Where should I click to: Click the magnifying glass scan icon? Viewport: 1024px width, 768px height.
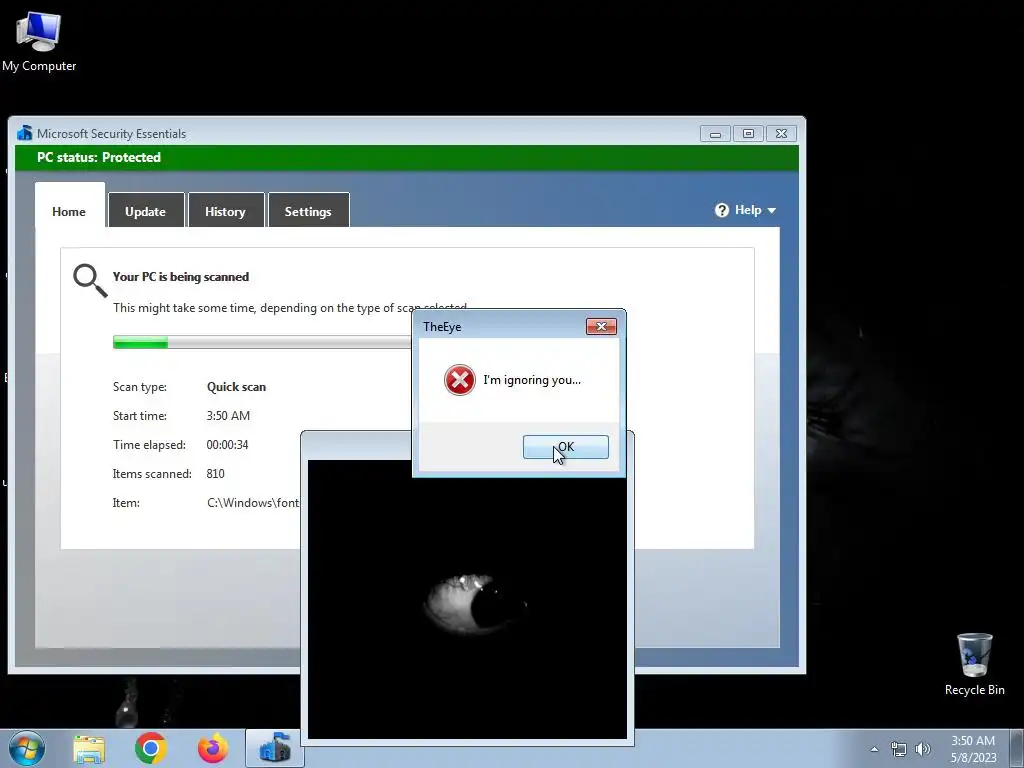pyautogui.click(x=89, y=281)
